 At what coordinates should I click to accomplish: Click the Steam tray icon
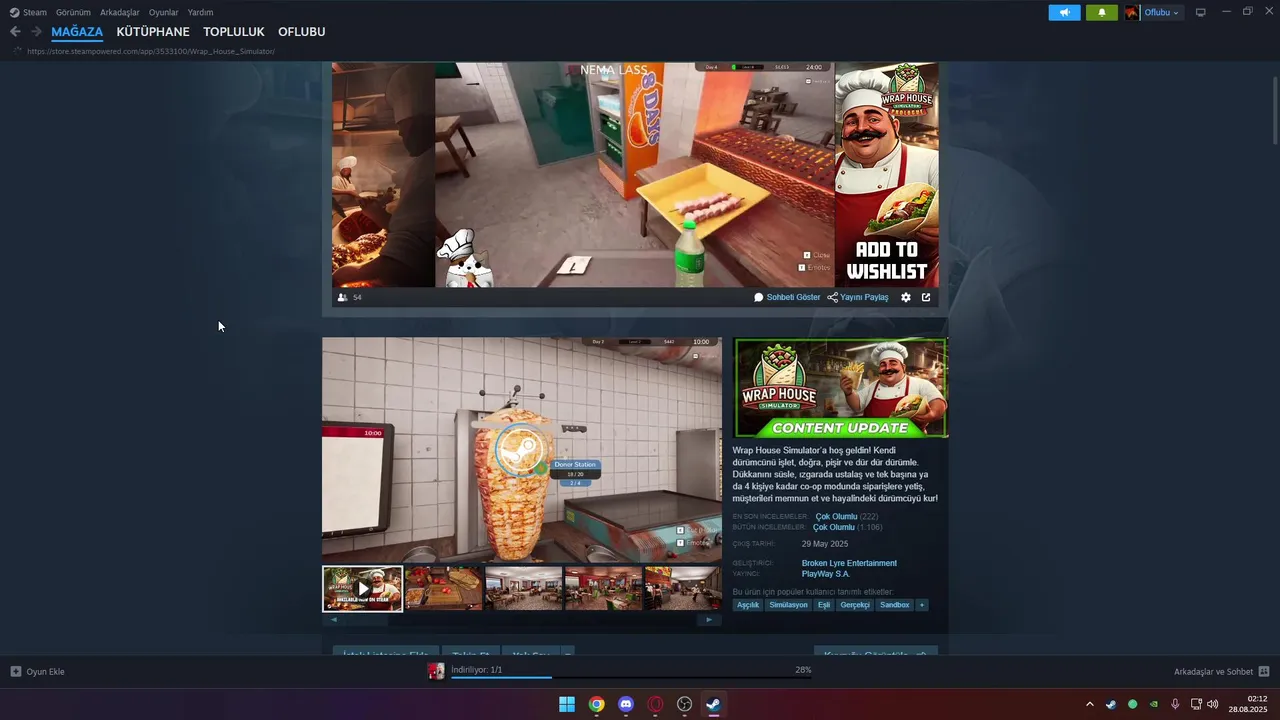(x=1111, y=704)
